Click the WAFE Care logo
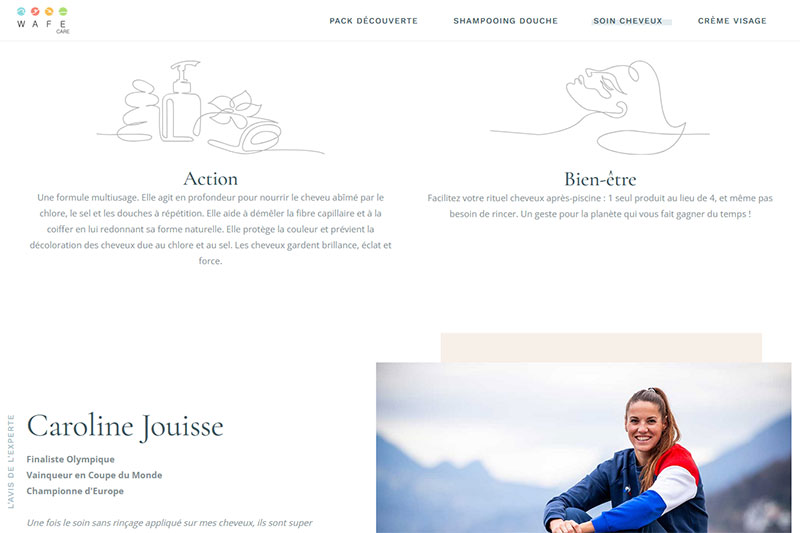 point(43,20)
